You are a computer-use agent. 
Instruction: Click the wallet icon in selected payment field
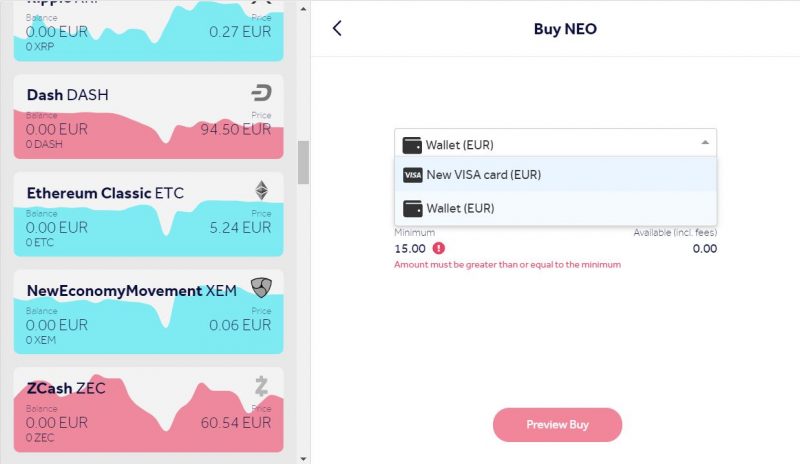coord(412,145)
